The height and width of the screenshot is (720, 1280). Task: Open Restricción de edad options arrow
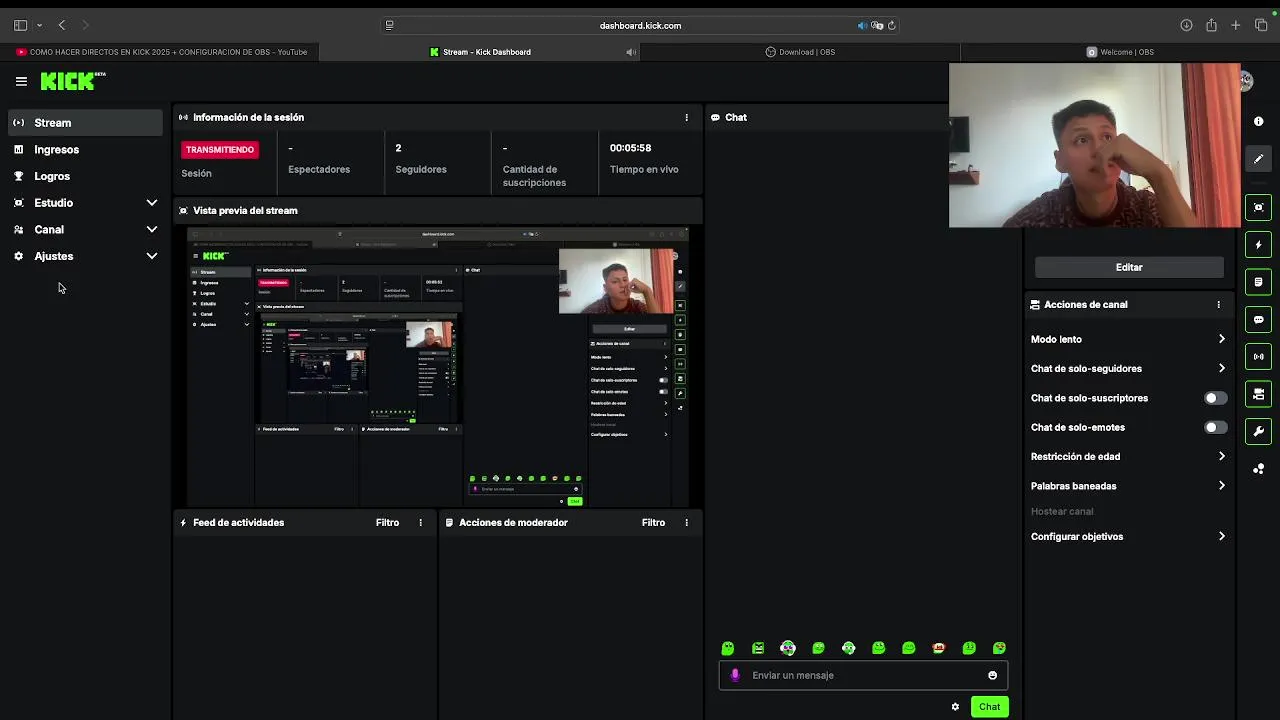(x=1221, y=456)
